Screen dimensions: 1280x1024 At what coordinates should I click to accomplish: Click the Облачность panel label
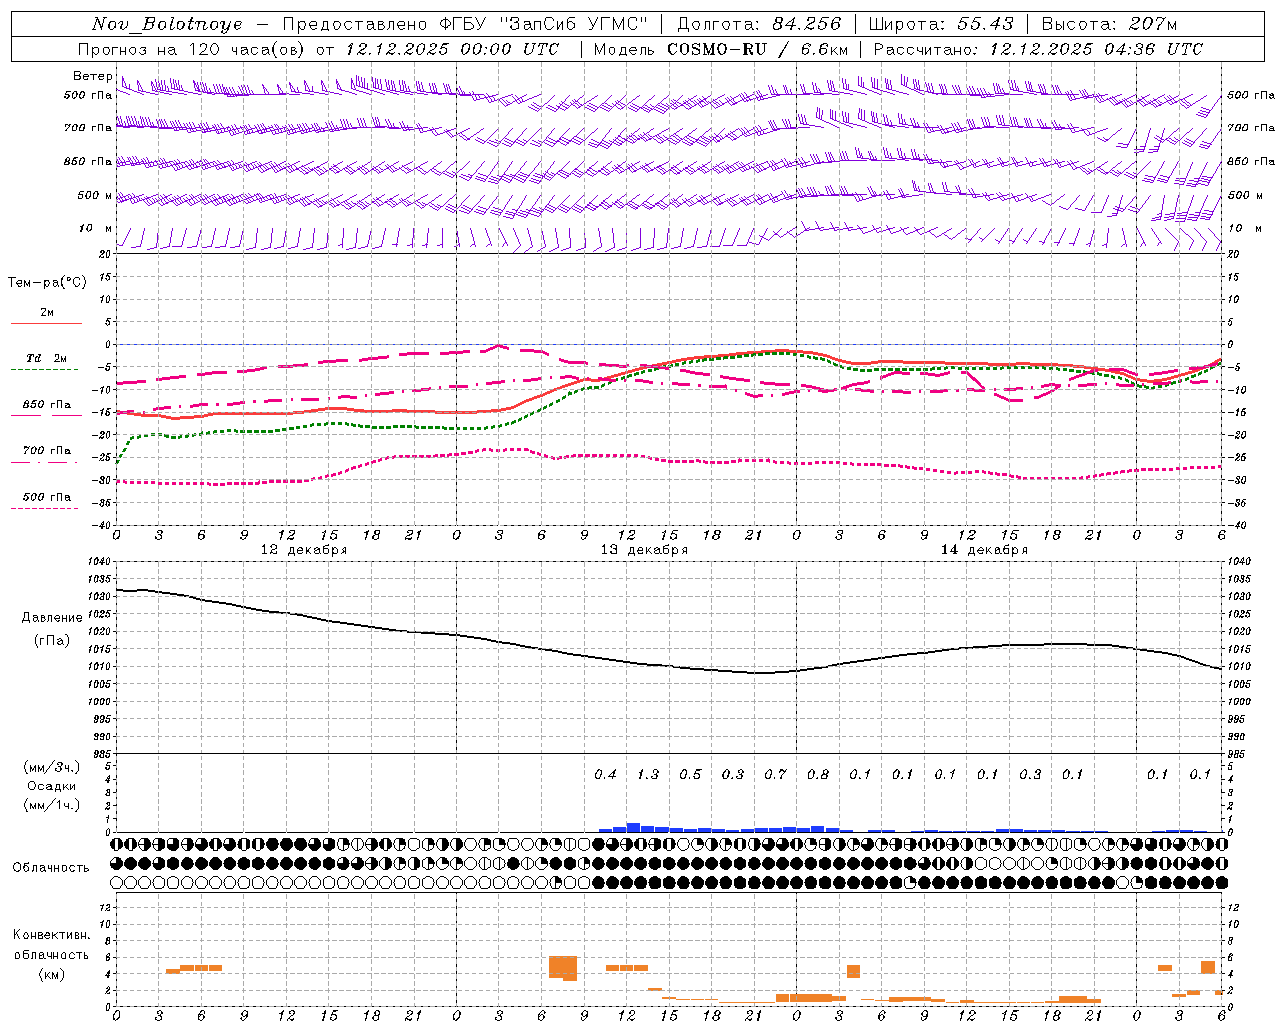pyautogui.click(x=51, y=868)
